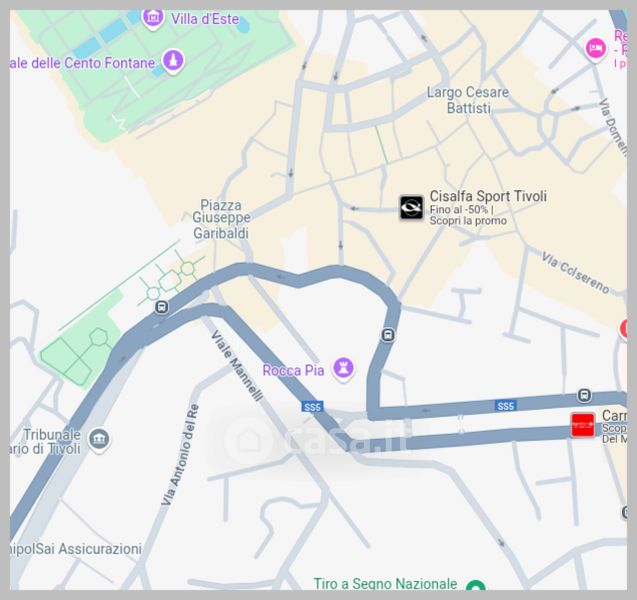The image size is (637, 600).
Task: Select the Piazza Giuseppe Garibaldi label
Action: [221, 219]
